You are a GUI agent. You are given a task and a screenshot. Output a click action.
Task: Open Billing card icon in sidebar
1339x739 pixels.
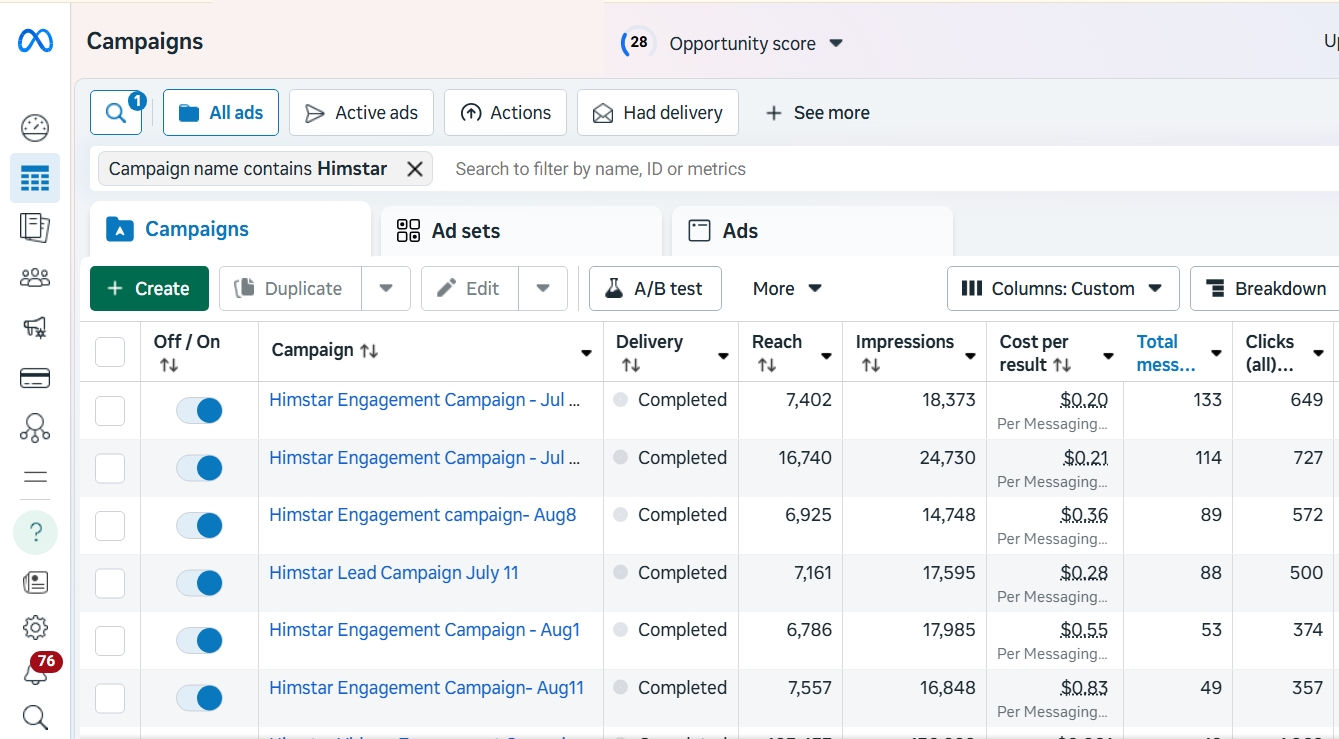pos(35,378)
